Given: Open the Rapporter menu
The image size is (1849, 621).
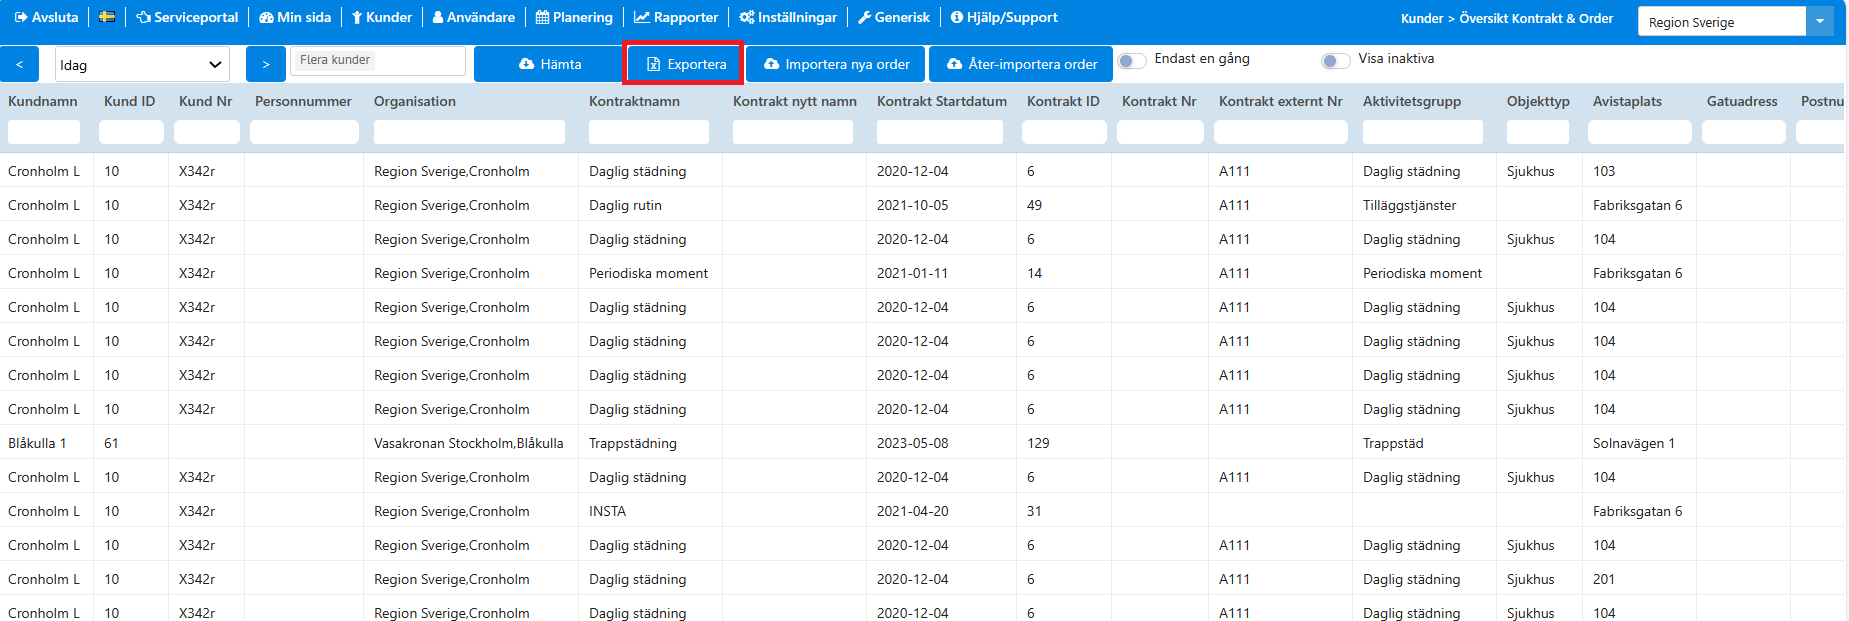Looking at the screenshot, I should (676, 17).
